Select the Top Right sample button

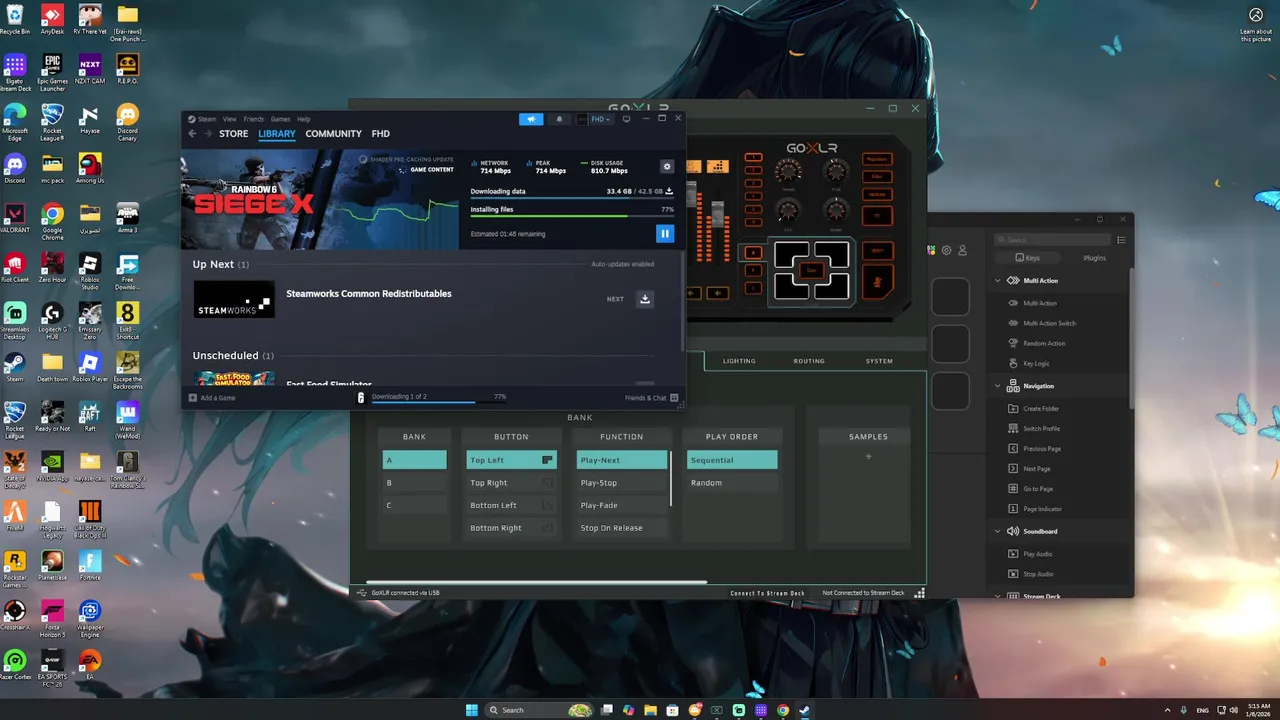511,483
